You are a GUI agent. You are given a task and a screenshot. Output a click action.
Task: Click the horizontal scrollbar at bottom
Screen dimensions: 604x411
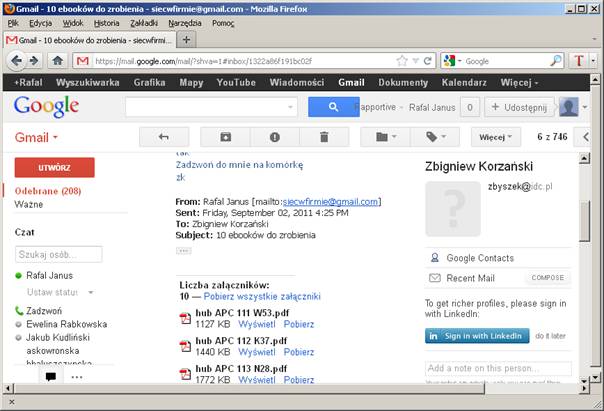click(x=248, y=388)
